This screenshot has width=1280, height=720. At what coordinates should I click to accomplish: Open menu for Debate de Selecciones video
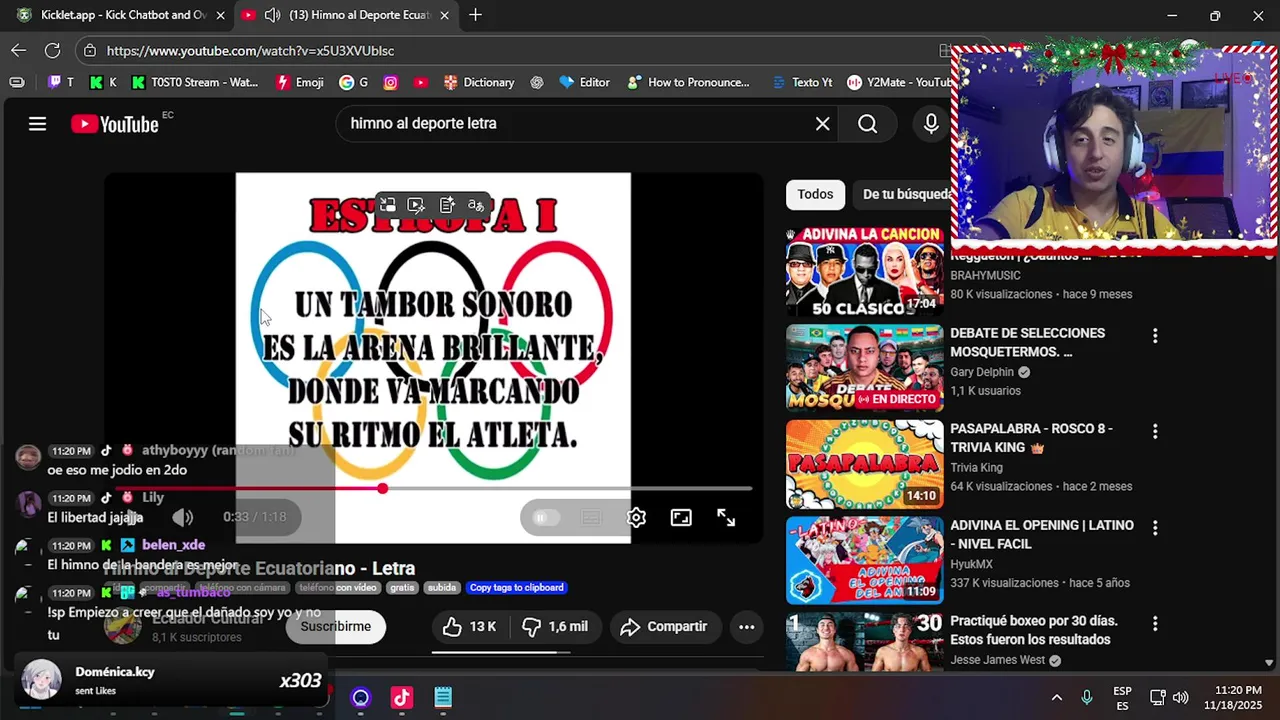(x=1155, y=336)
